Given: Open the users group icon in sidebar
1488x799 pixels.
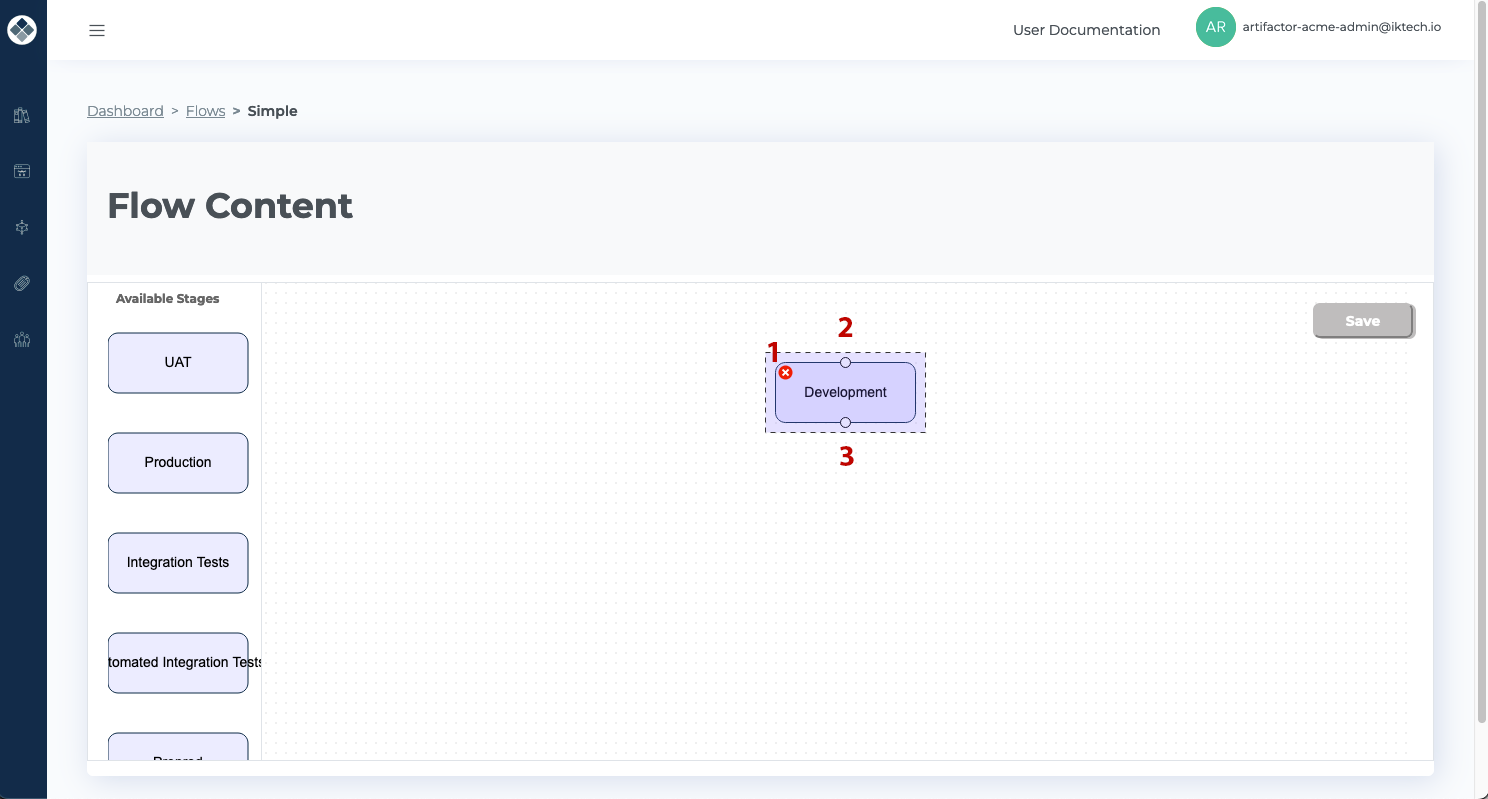Looking at the screenshot, I should 22,340.
